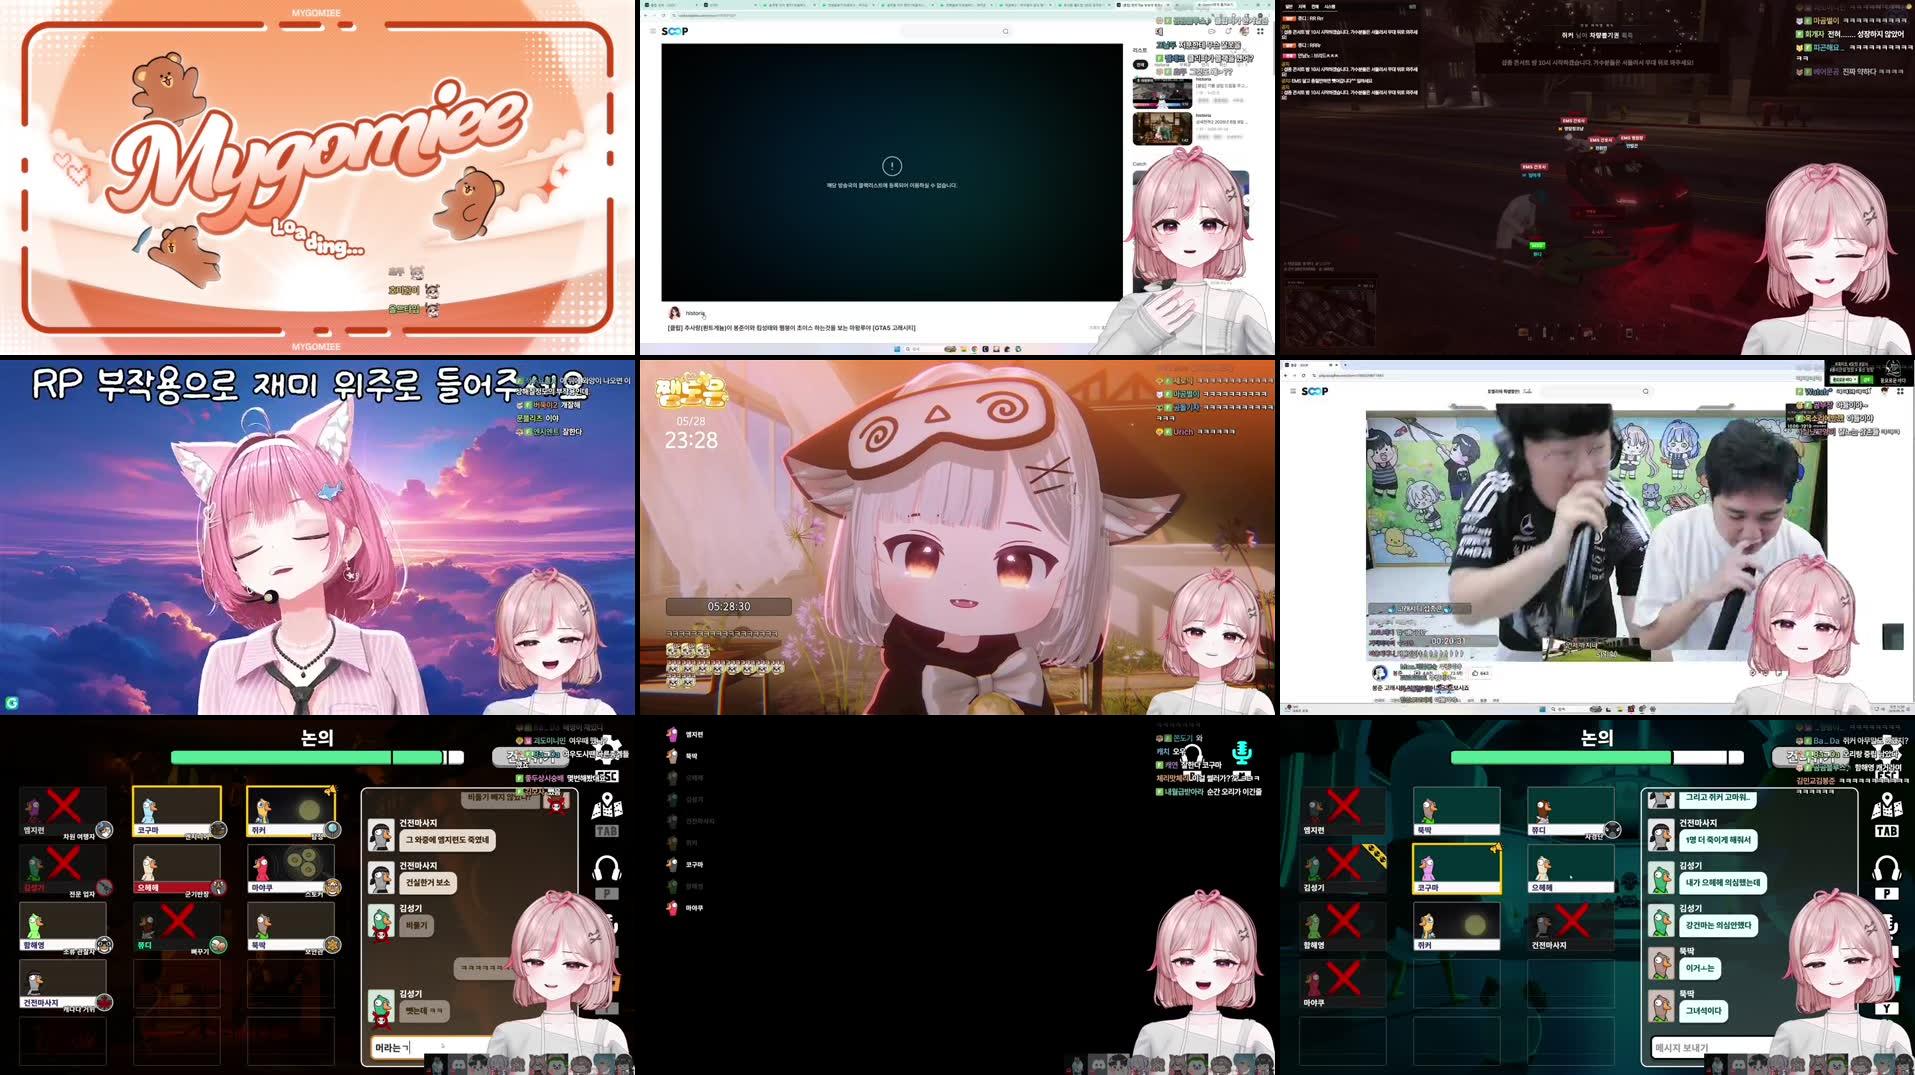Click the '내가 오해해 의심했는데' chat bubble
Image resolution: width=1915 pixels, height=1075 pixels.
(1723, 883)
